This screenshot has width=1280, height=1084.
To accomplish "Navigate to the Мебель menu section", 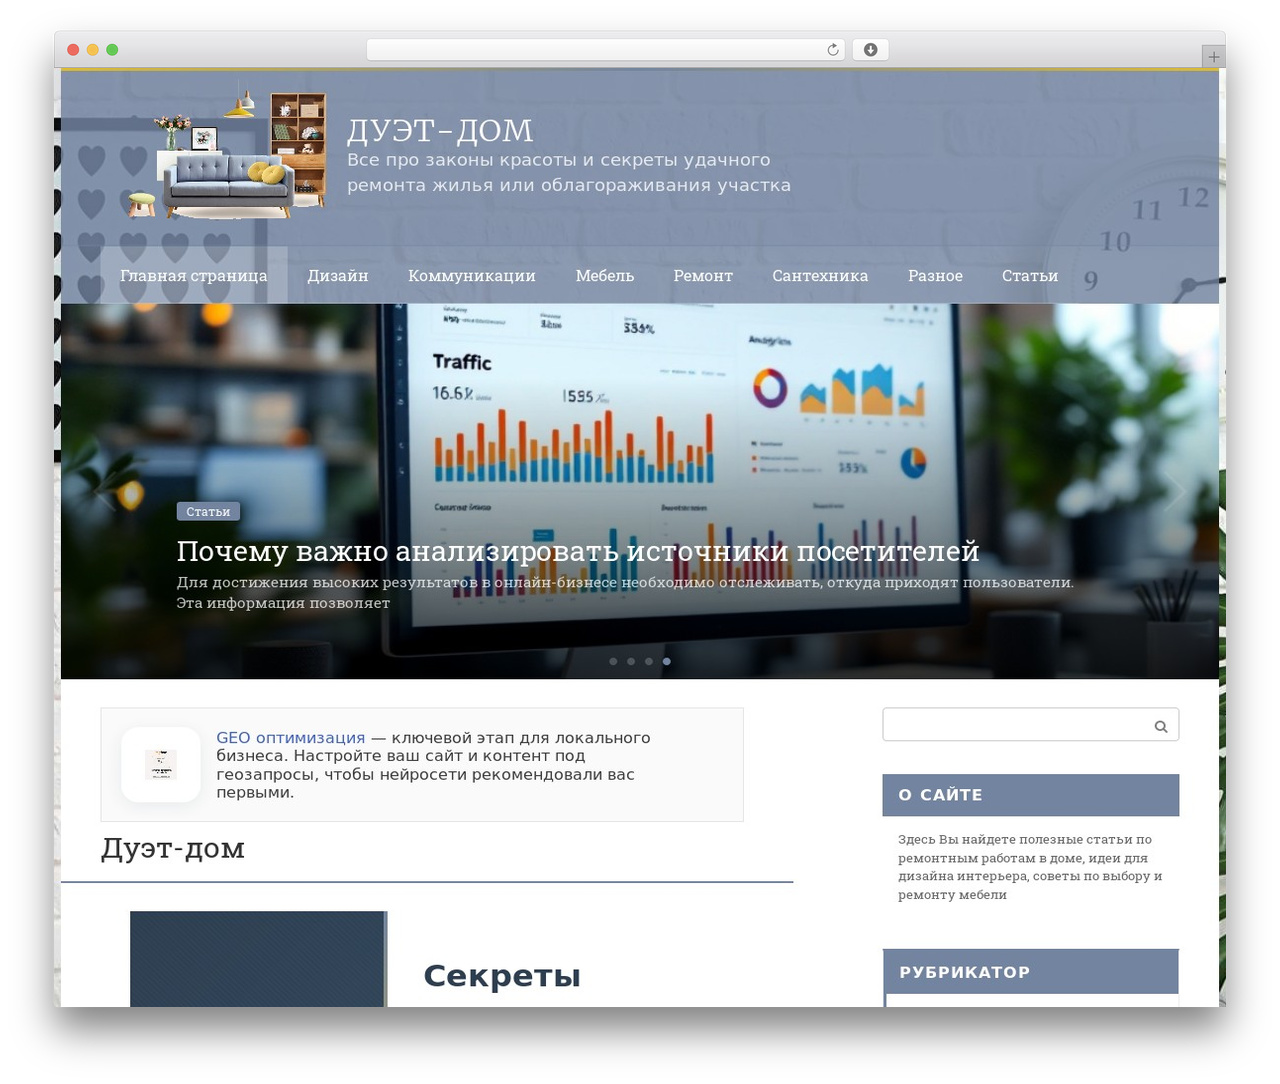I will (x=605, y=276).
